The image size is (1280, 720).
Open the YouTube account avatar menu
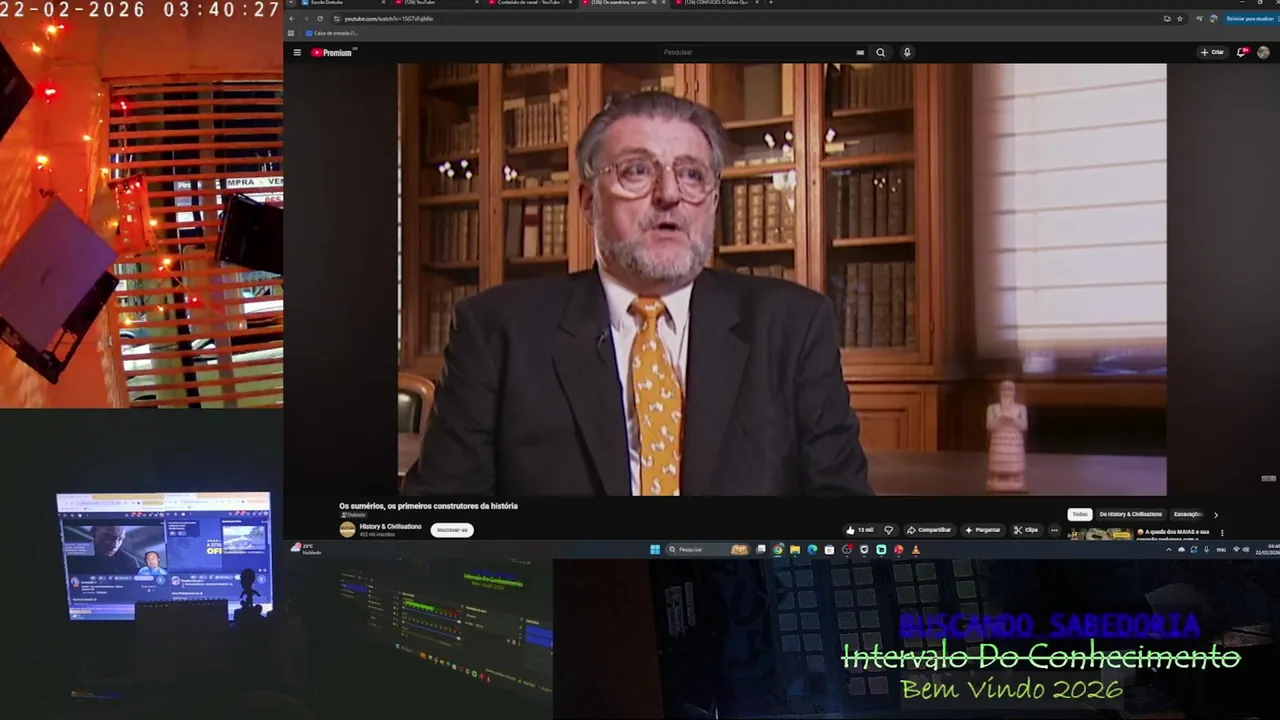tap(1264, 52)
